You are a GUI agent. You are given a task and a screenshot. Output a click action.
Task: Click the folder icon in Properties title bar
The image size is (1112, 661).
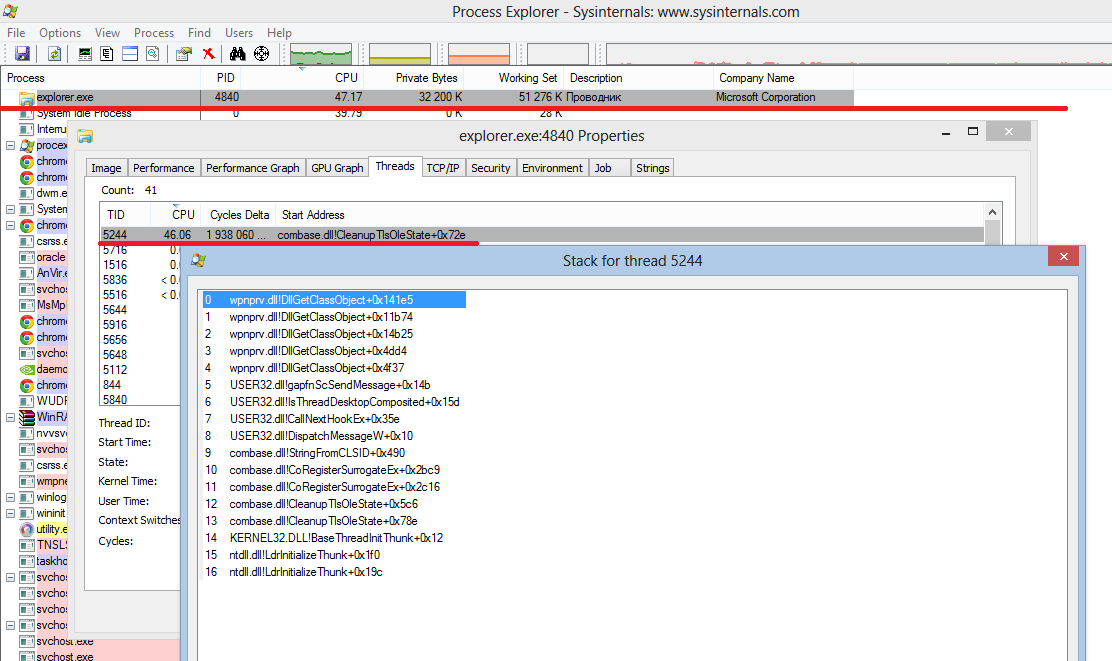[x=85, y=136]
